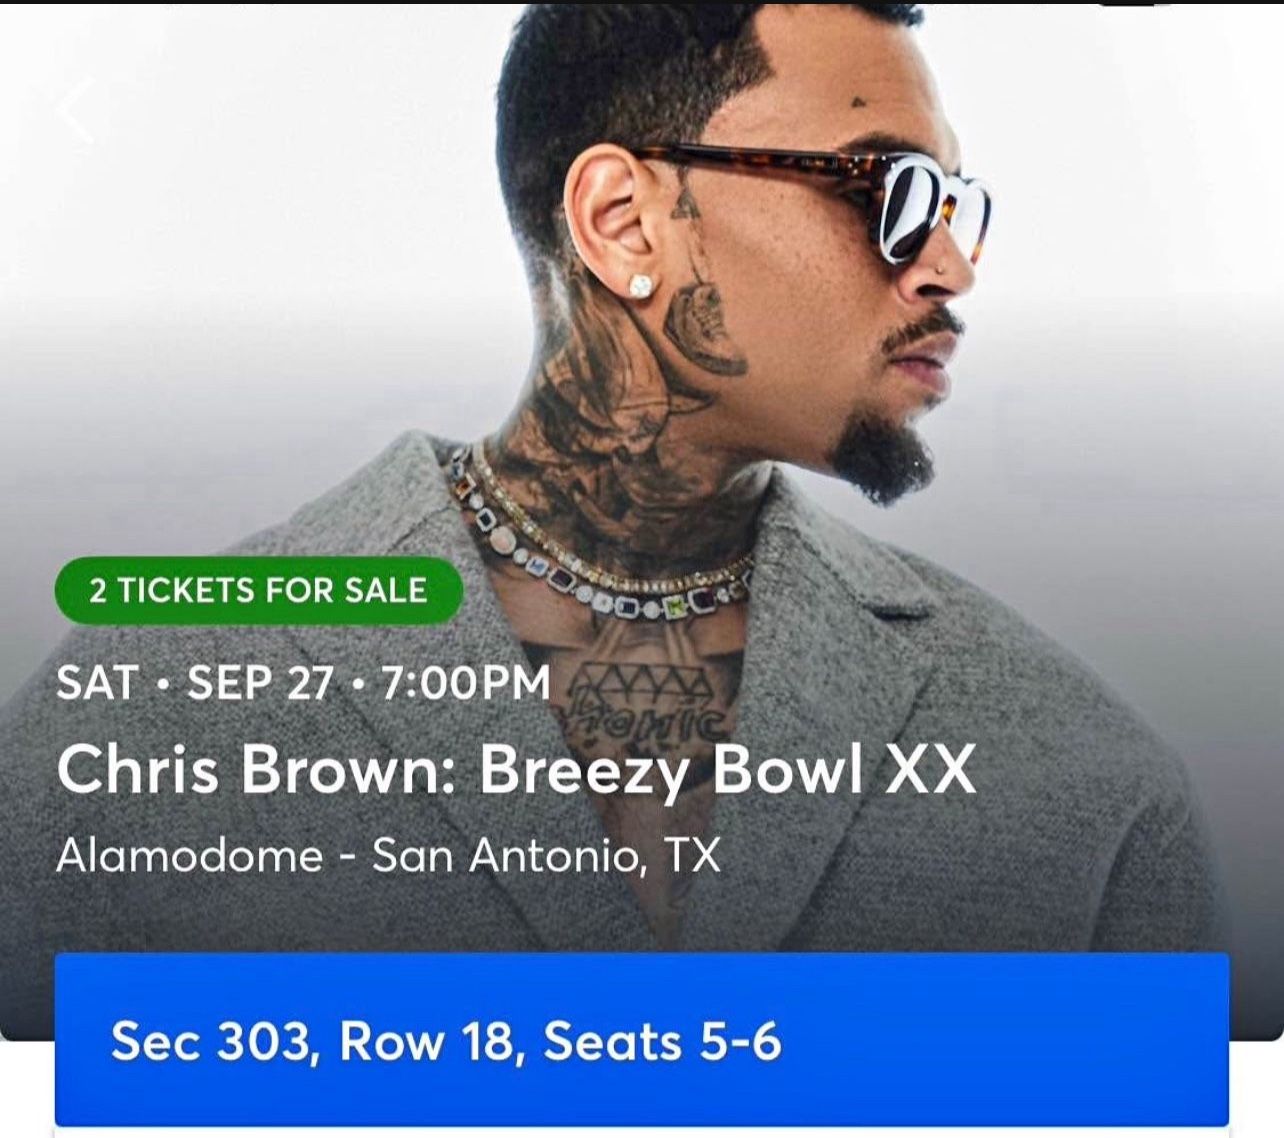This screenshot has height=1138, width=1284.
Task: Open the blue seat details bar
Action: pos(641,1040)
